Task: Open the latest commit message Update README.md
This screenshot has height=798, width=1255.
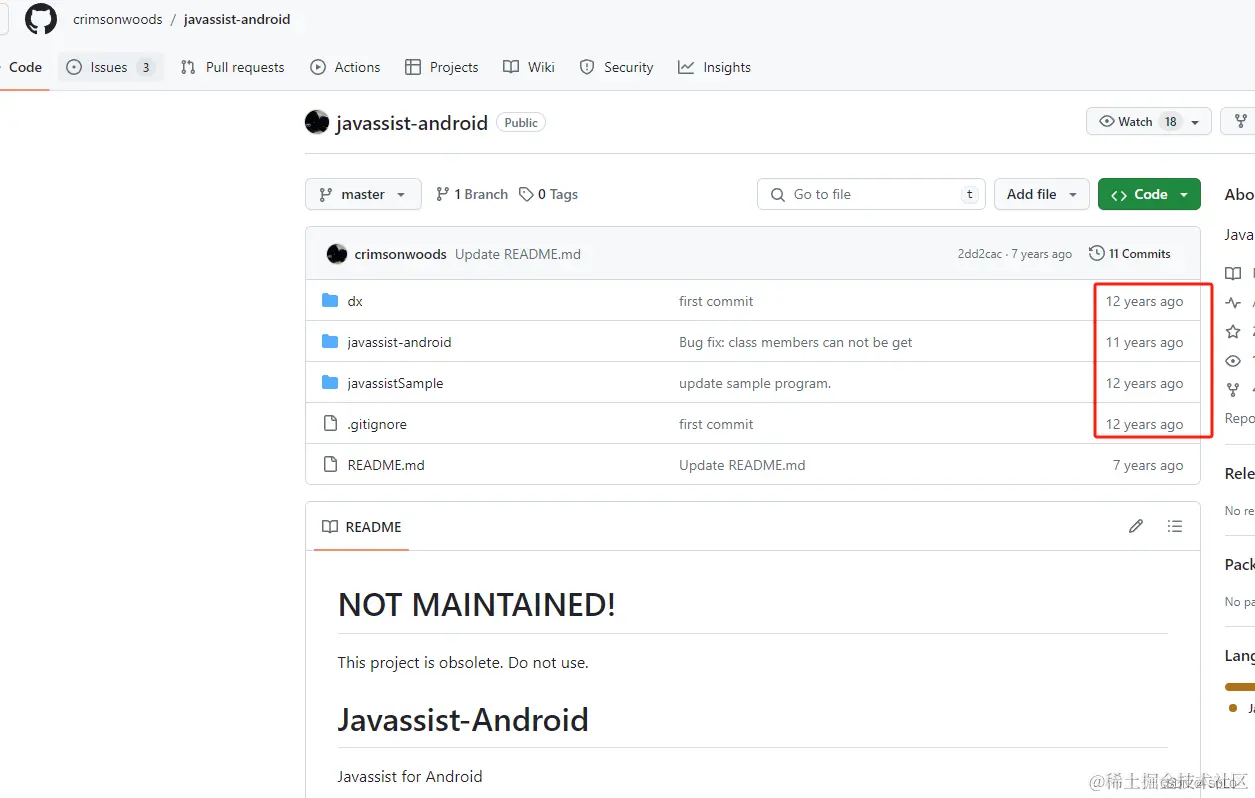Action: tap(518, 254)
